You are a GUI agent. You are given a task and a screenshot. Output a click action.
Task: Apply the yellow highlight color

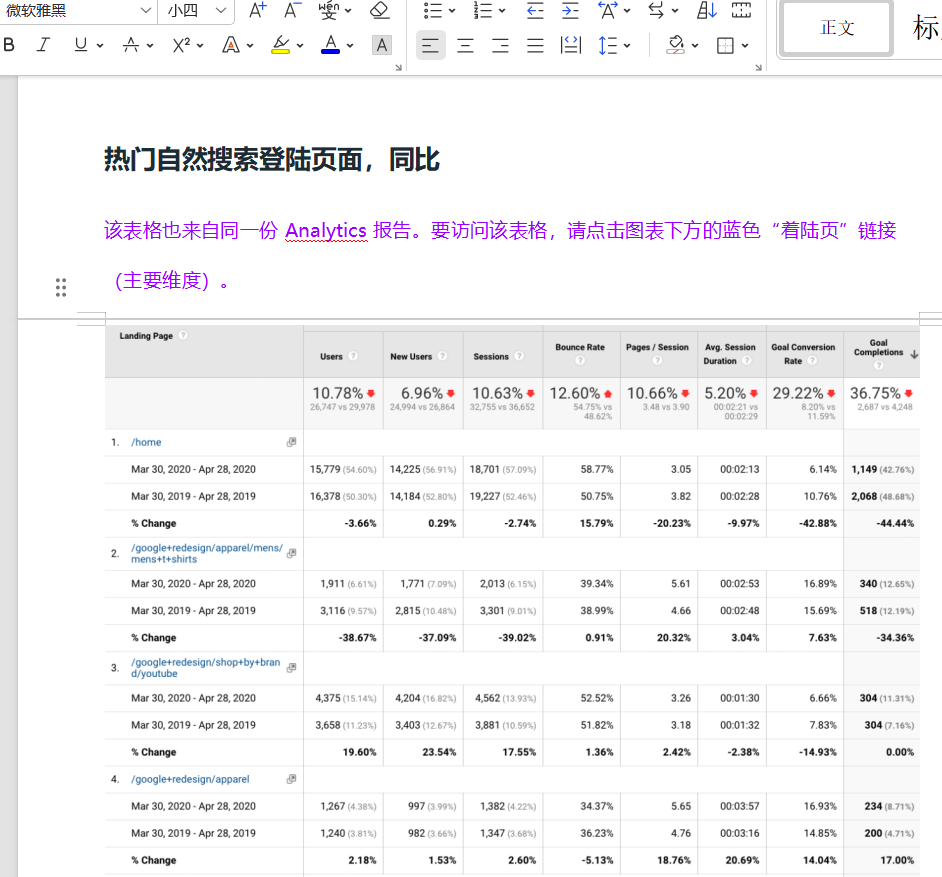(281, 45)
